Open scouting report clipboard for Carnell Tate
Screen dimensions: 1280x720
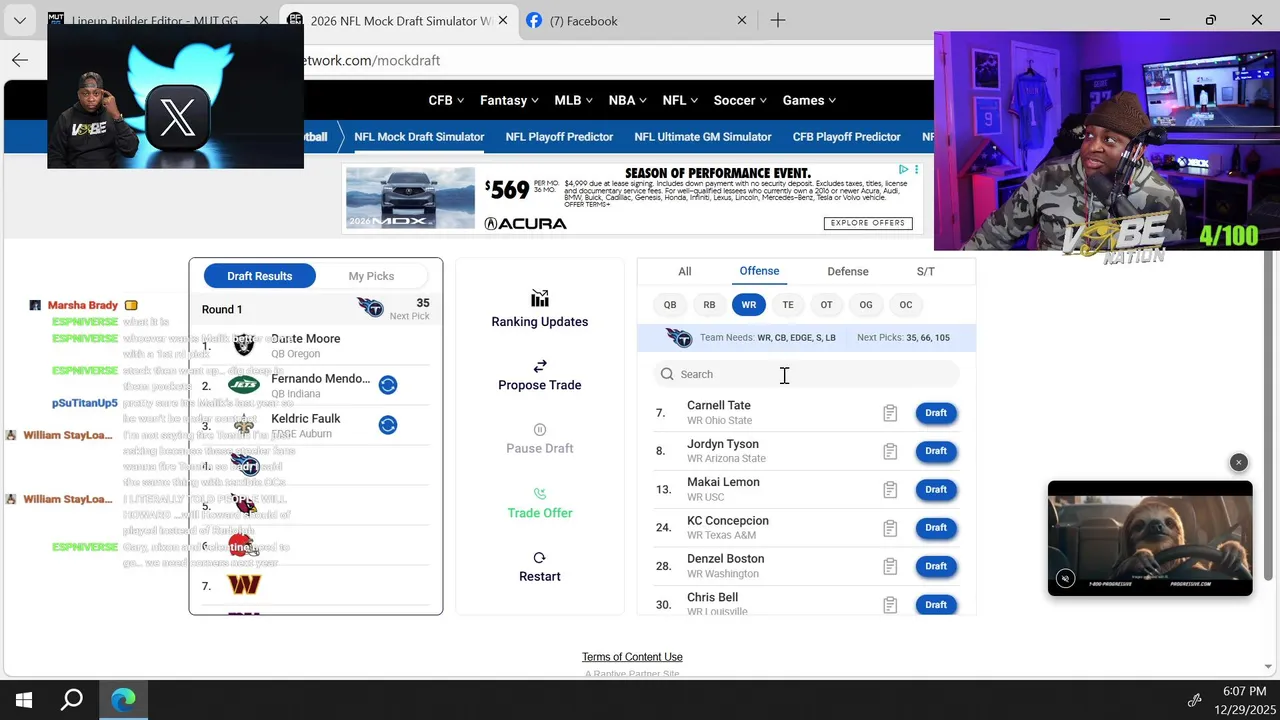point(890,413)
